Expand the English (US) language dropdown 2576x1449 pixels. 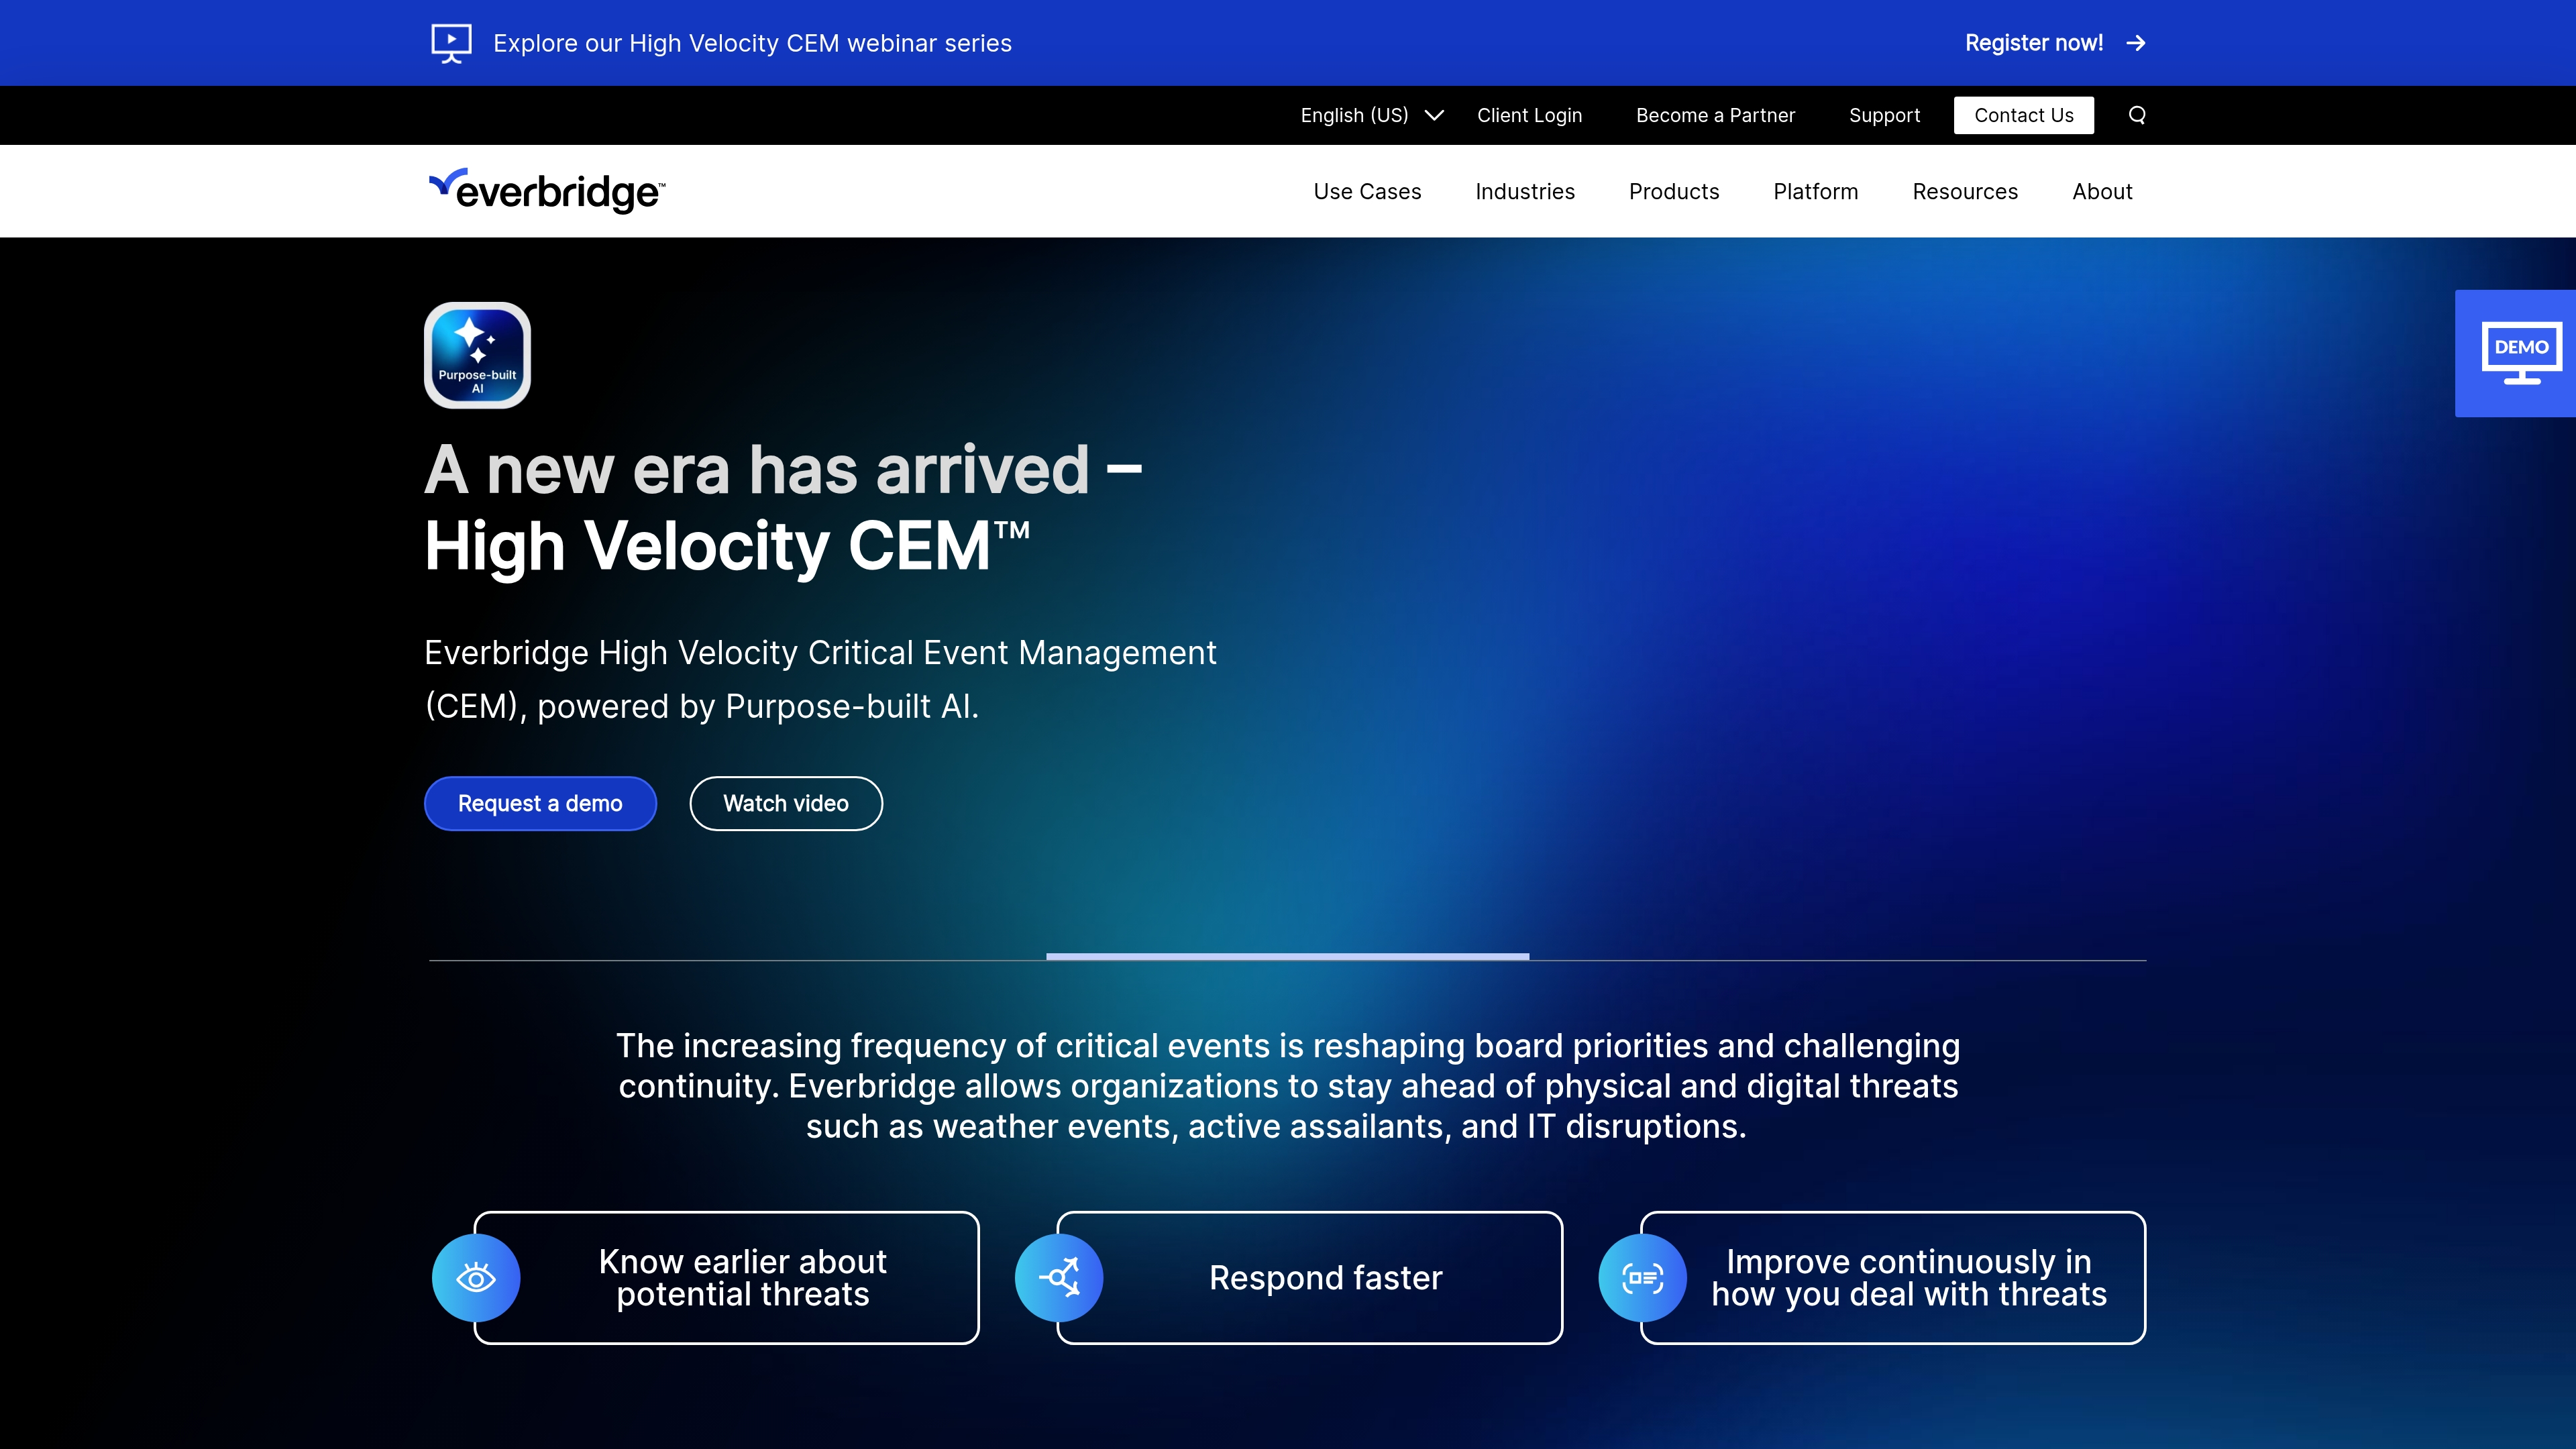pos(1371,115)
